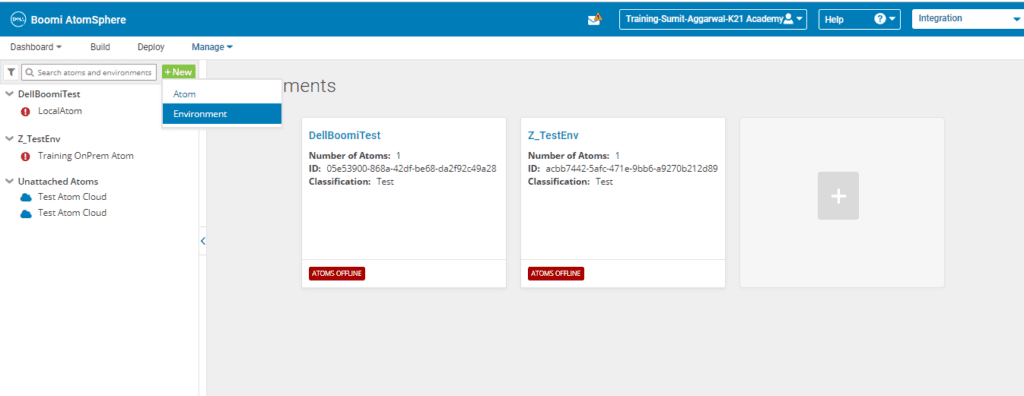Open the Manage dropdown menu
Screen dimensions: 1024x396
click(212, 47)
